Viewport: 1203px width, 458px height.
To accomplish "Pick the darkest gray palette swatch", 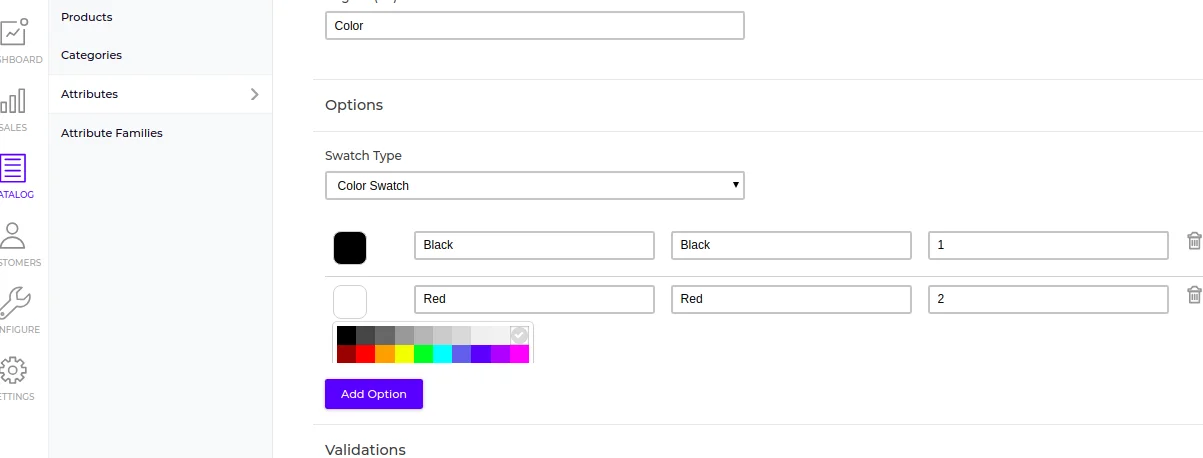I will (366, 335).
